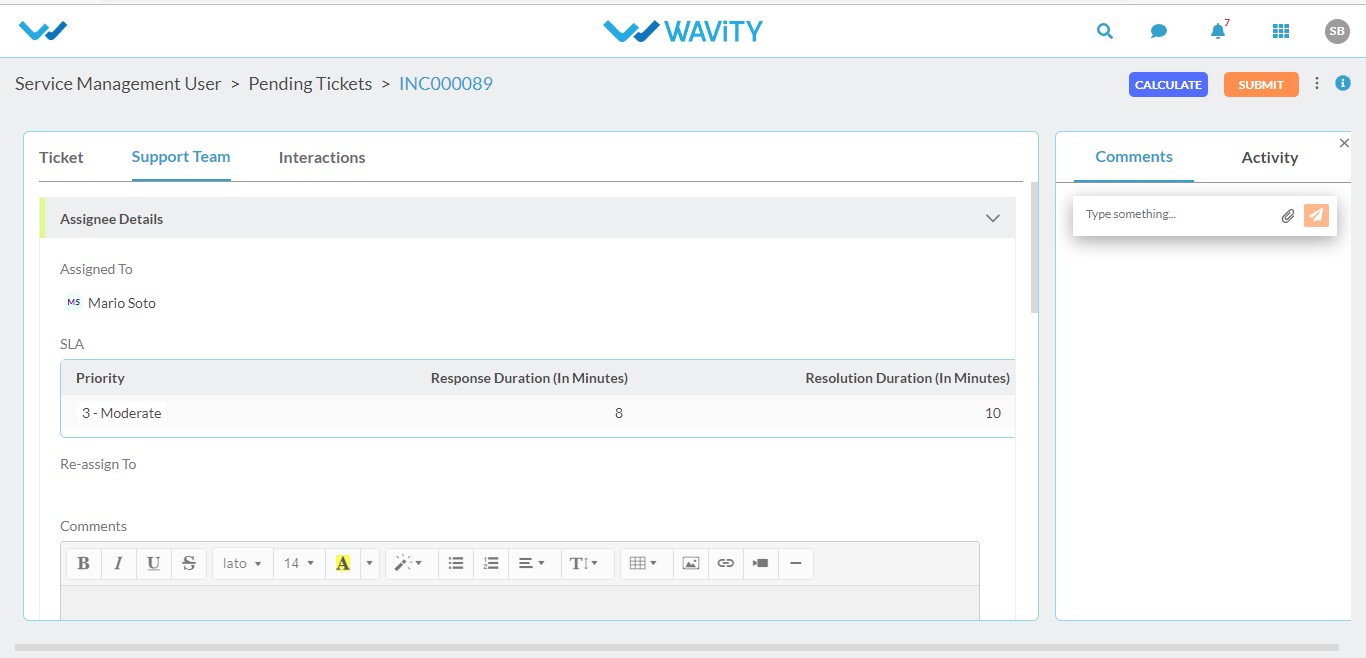Switch to the Activity tab
1366x658 pixels.
1270,157
